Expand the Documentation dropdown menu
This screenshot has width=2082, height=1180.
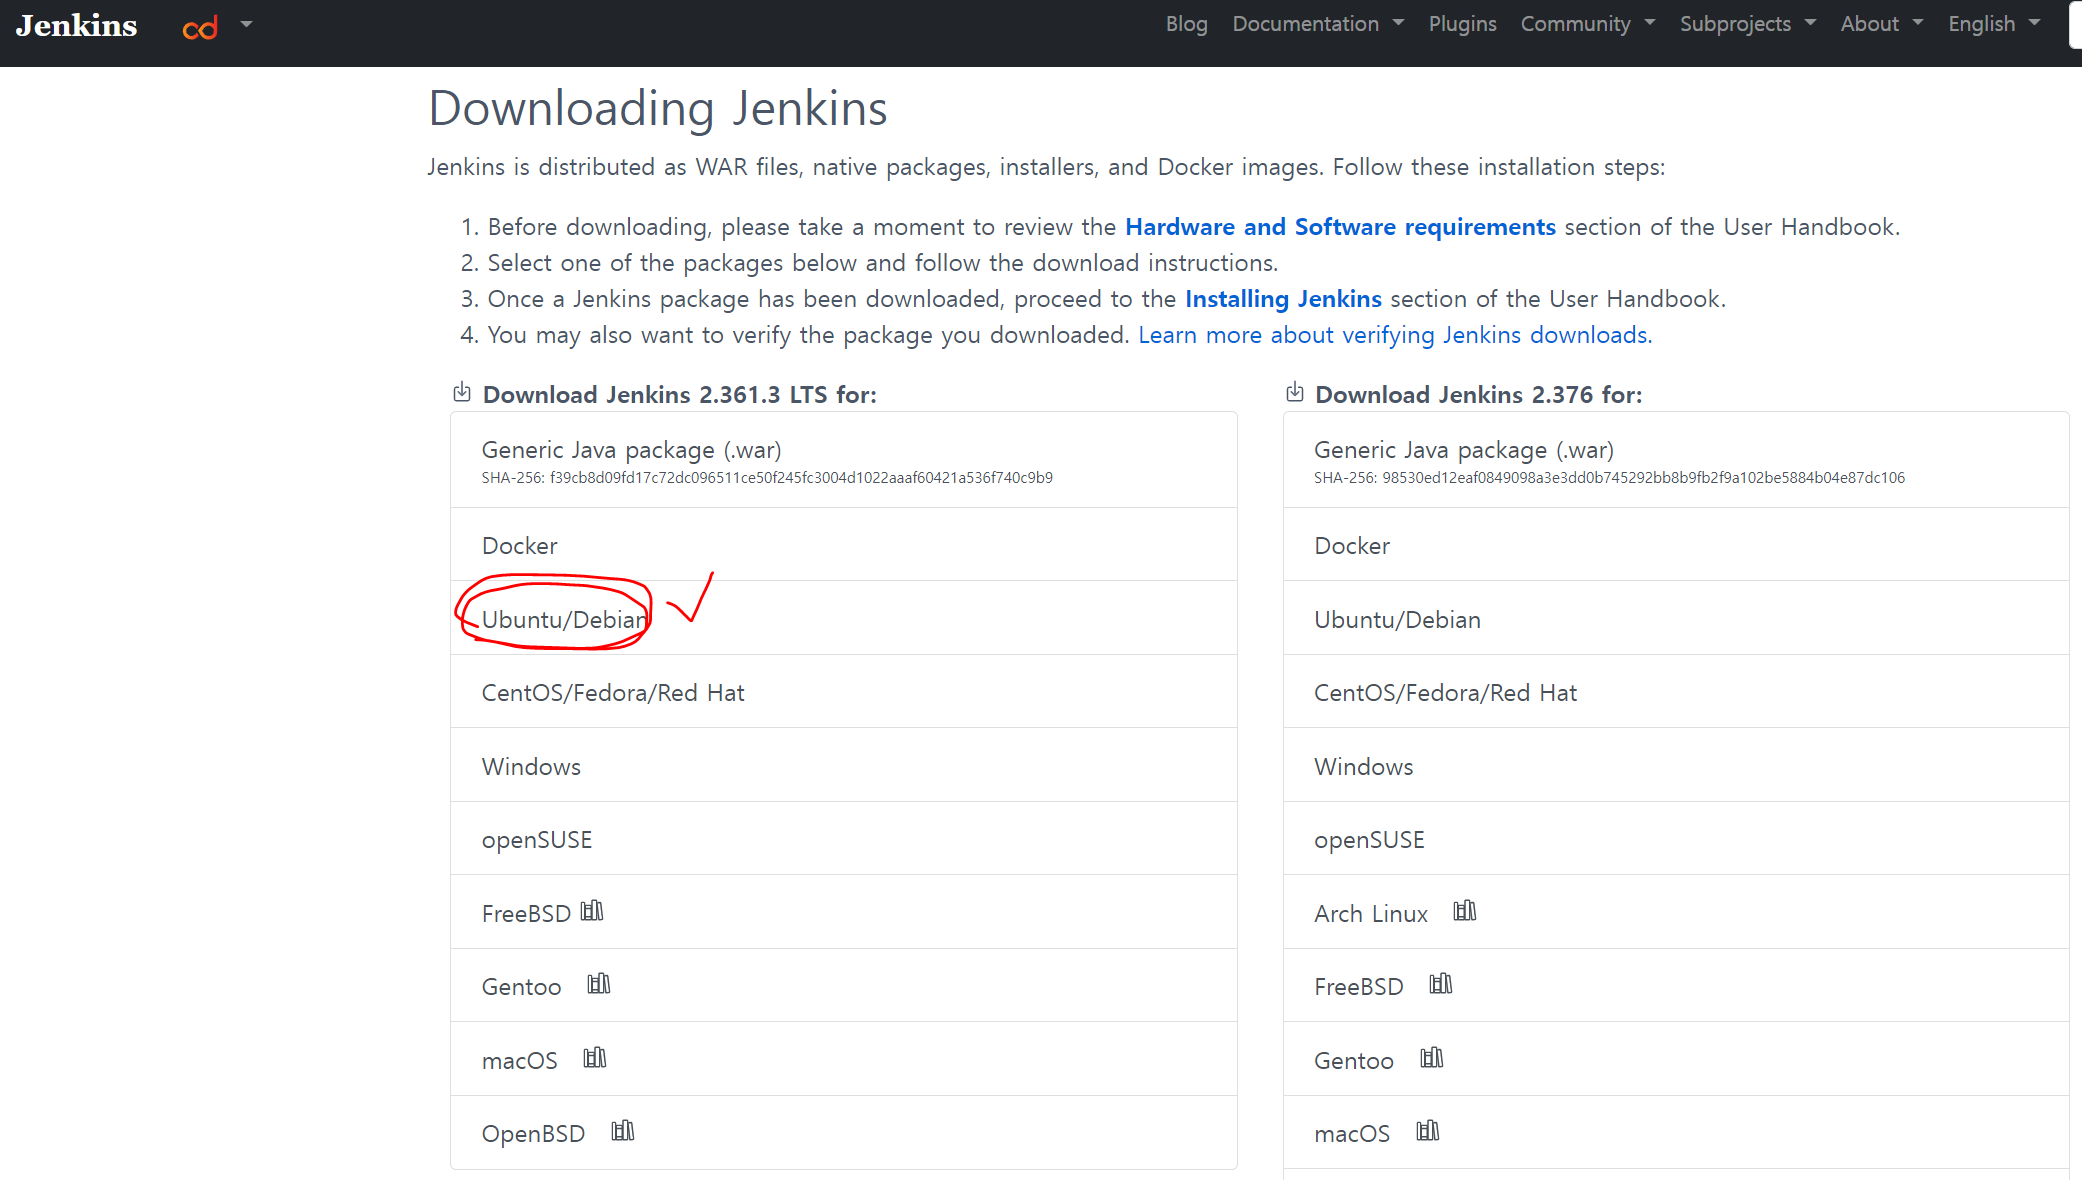tap(1317, 24)
